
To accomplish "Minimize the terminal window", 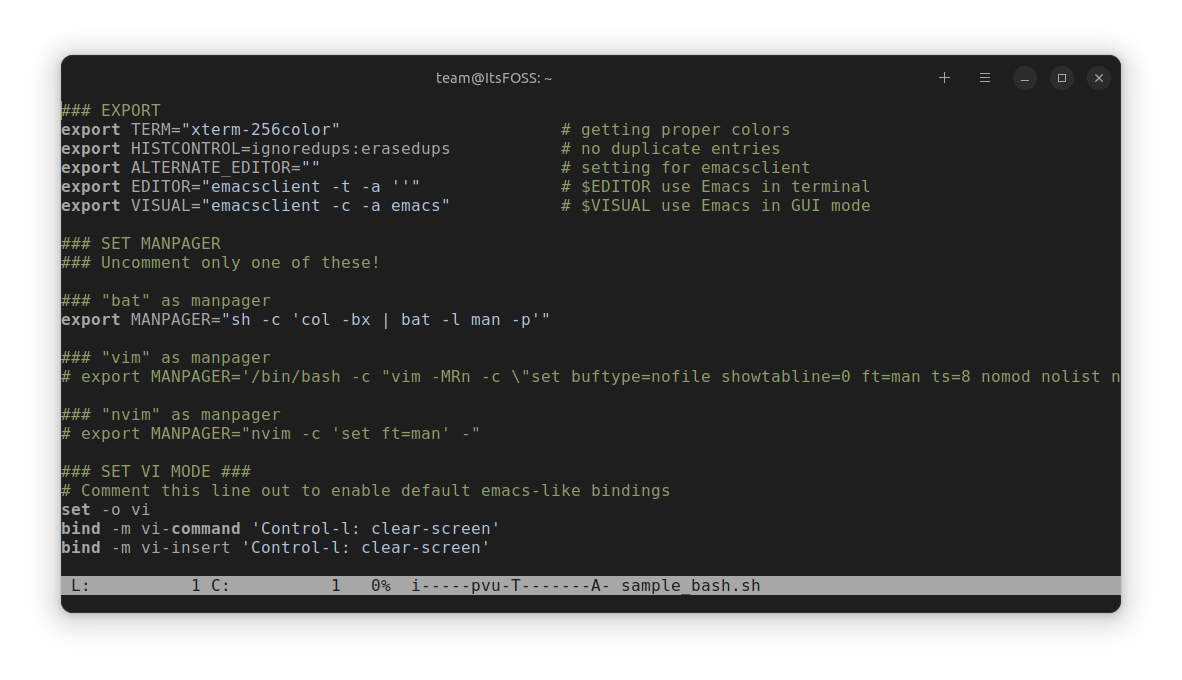I will tap(1024, 78).
